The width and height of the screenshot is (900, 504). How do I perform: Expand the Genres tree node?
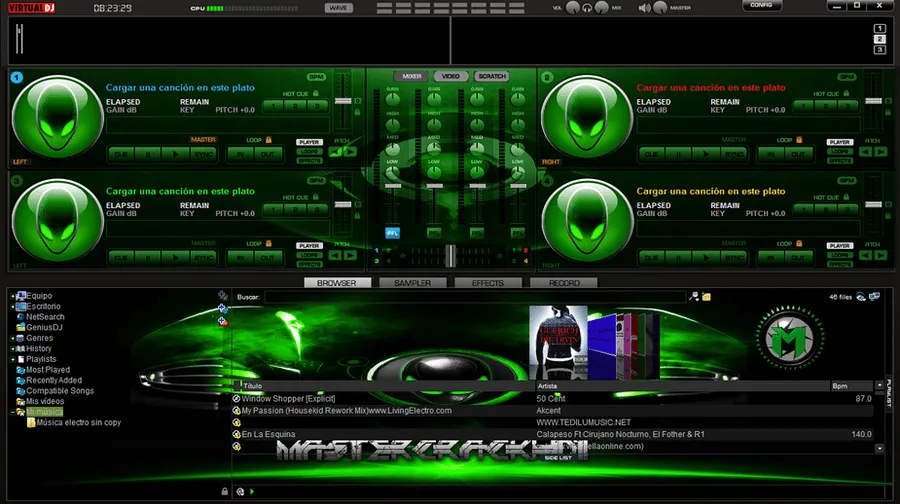click(x=13, y=338)
